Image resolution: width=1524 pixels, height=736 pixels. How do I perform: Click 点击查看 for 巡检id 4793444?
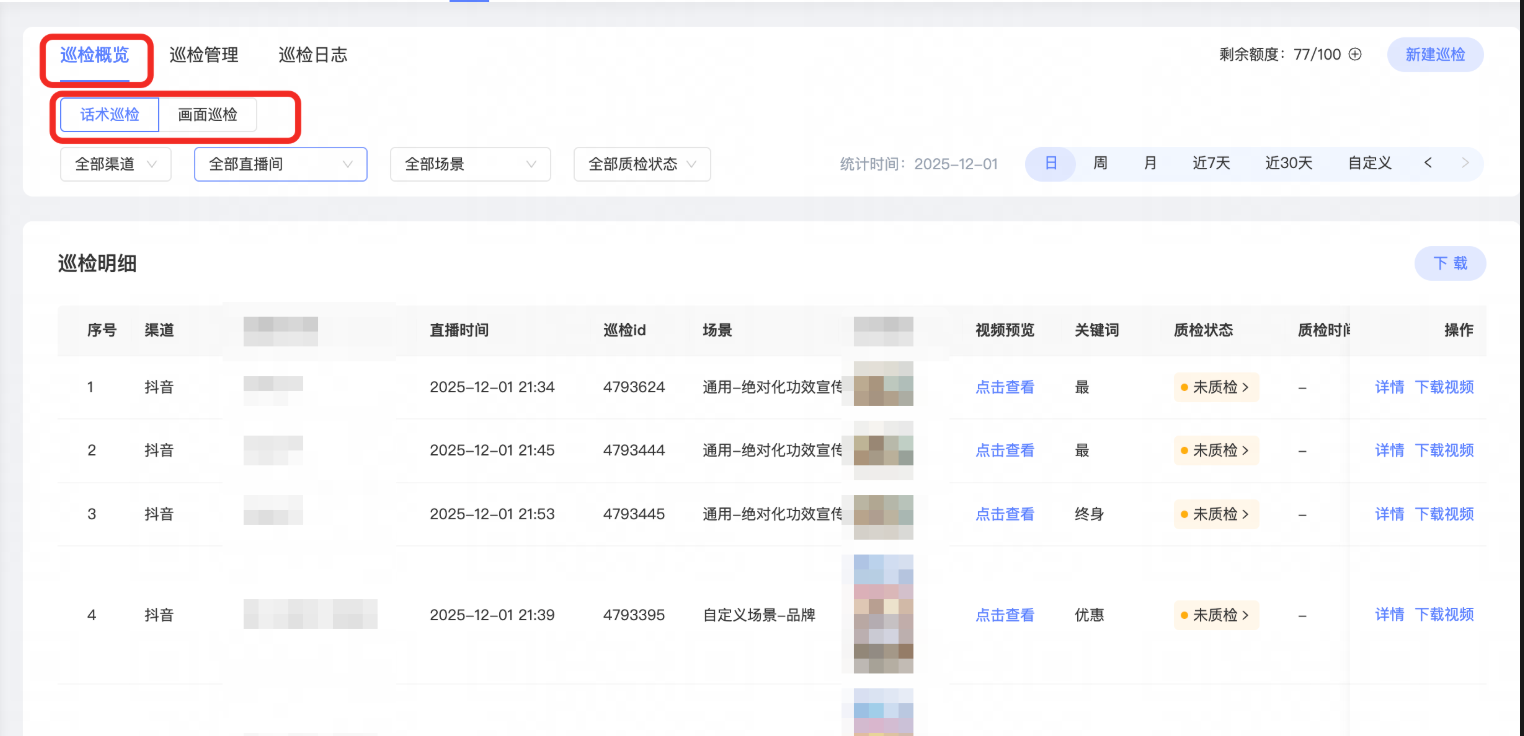click(x=1005, y=450)
